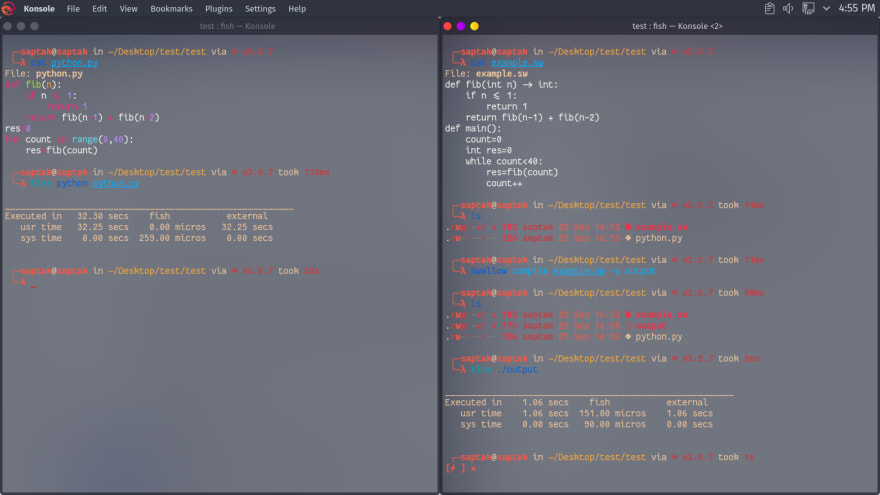
Task: Open the Help menu
Action: tap(297, 9)
